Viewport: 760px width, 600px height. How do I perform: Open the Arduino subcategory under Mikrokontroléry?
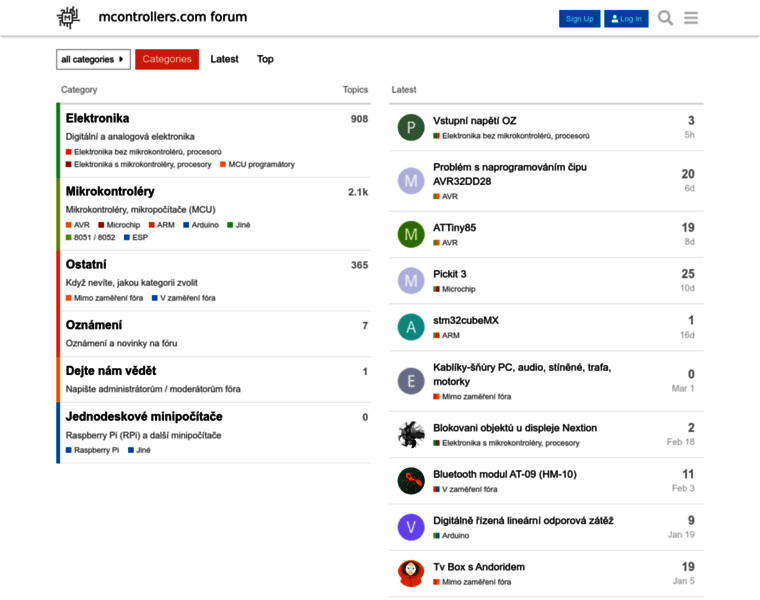201,225
